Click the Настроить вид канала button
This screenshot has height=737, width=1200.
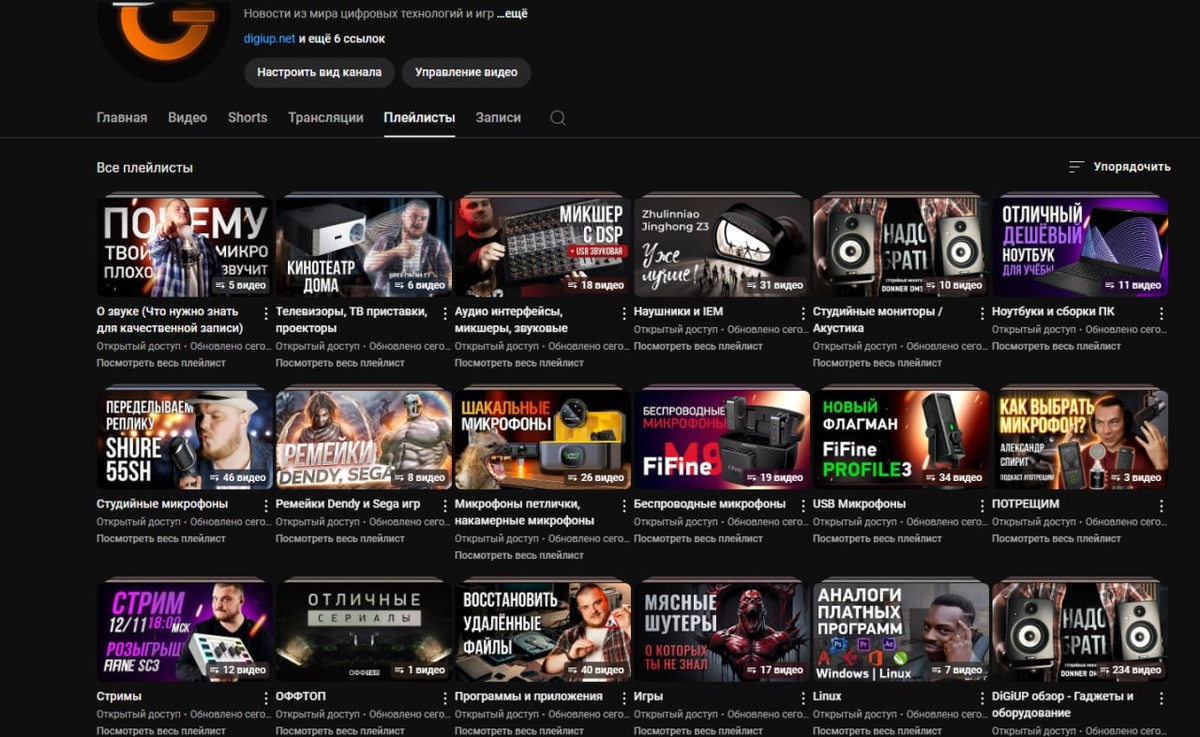point(319,72)
